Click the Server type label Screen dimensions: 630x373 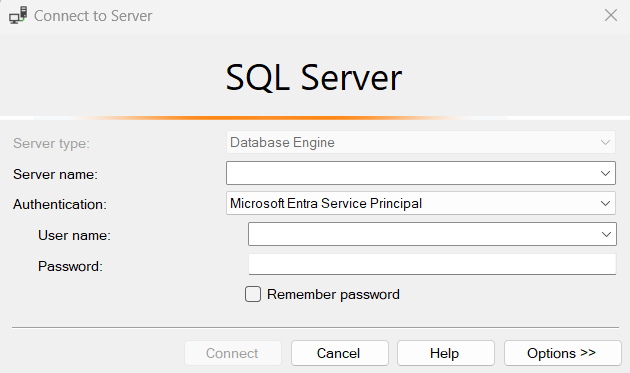51,143
